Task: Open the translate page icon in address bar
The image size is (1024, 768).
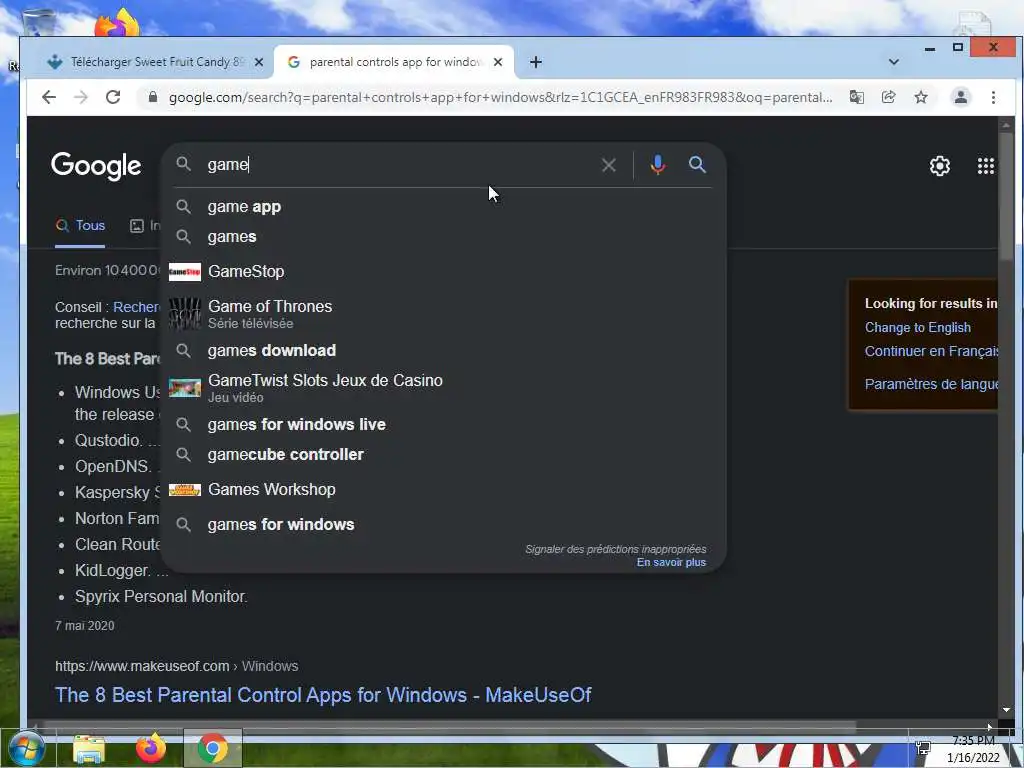Action: tap(856, 97)
